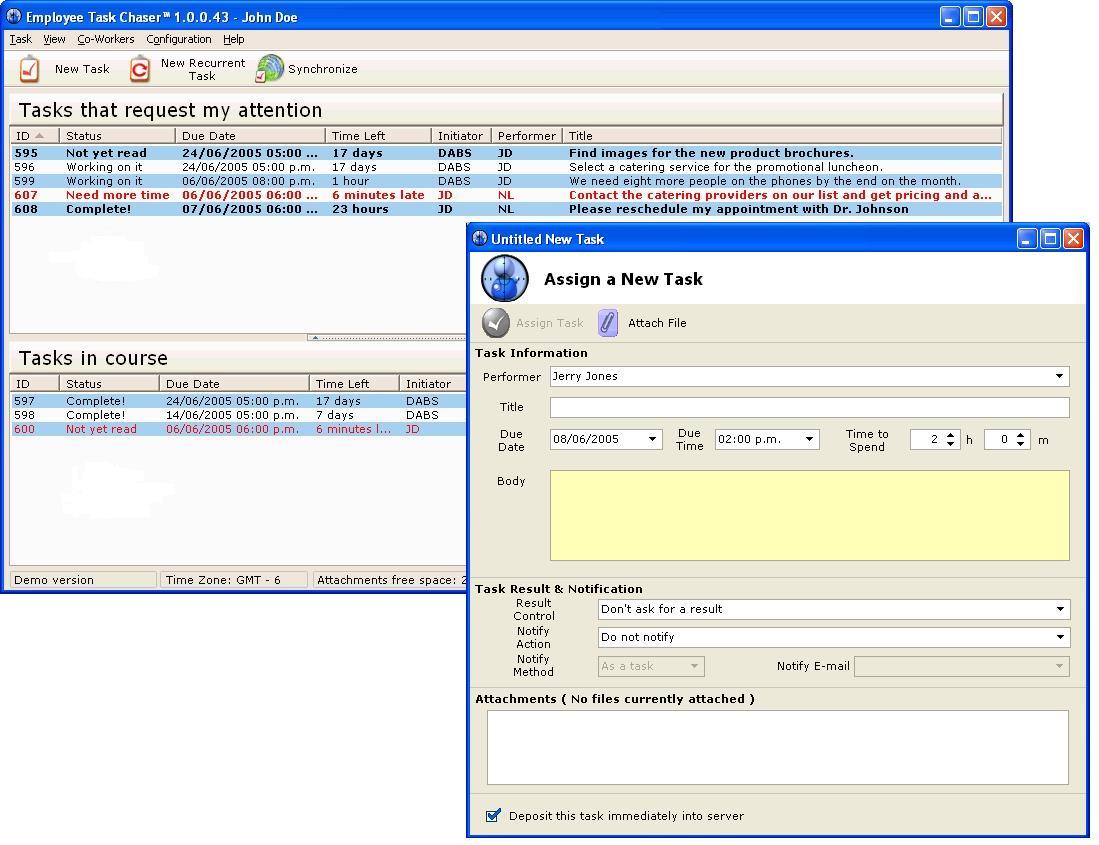This screenshot has height=845, width=1099.
Task: Open the Notify Action dropdown
Action: 1060,637
